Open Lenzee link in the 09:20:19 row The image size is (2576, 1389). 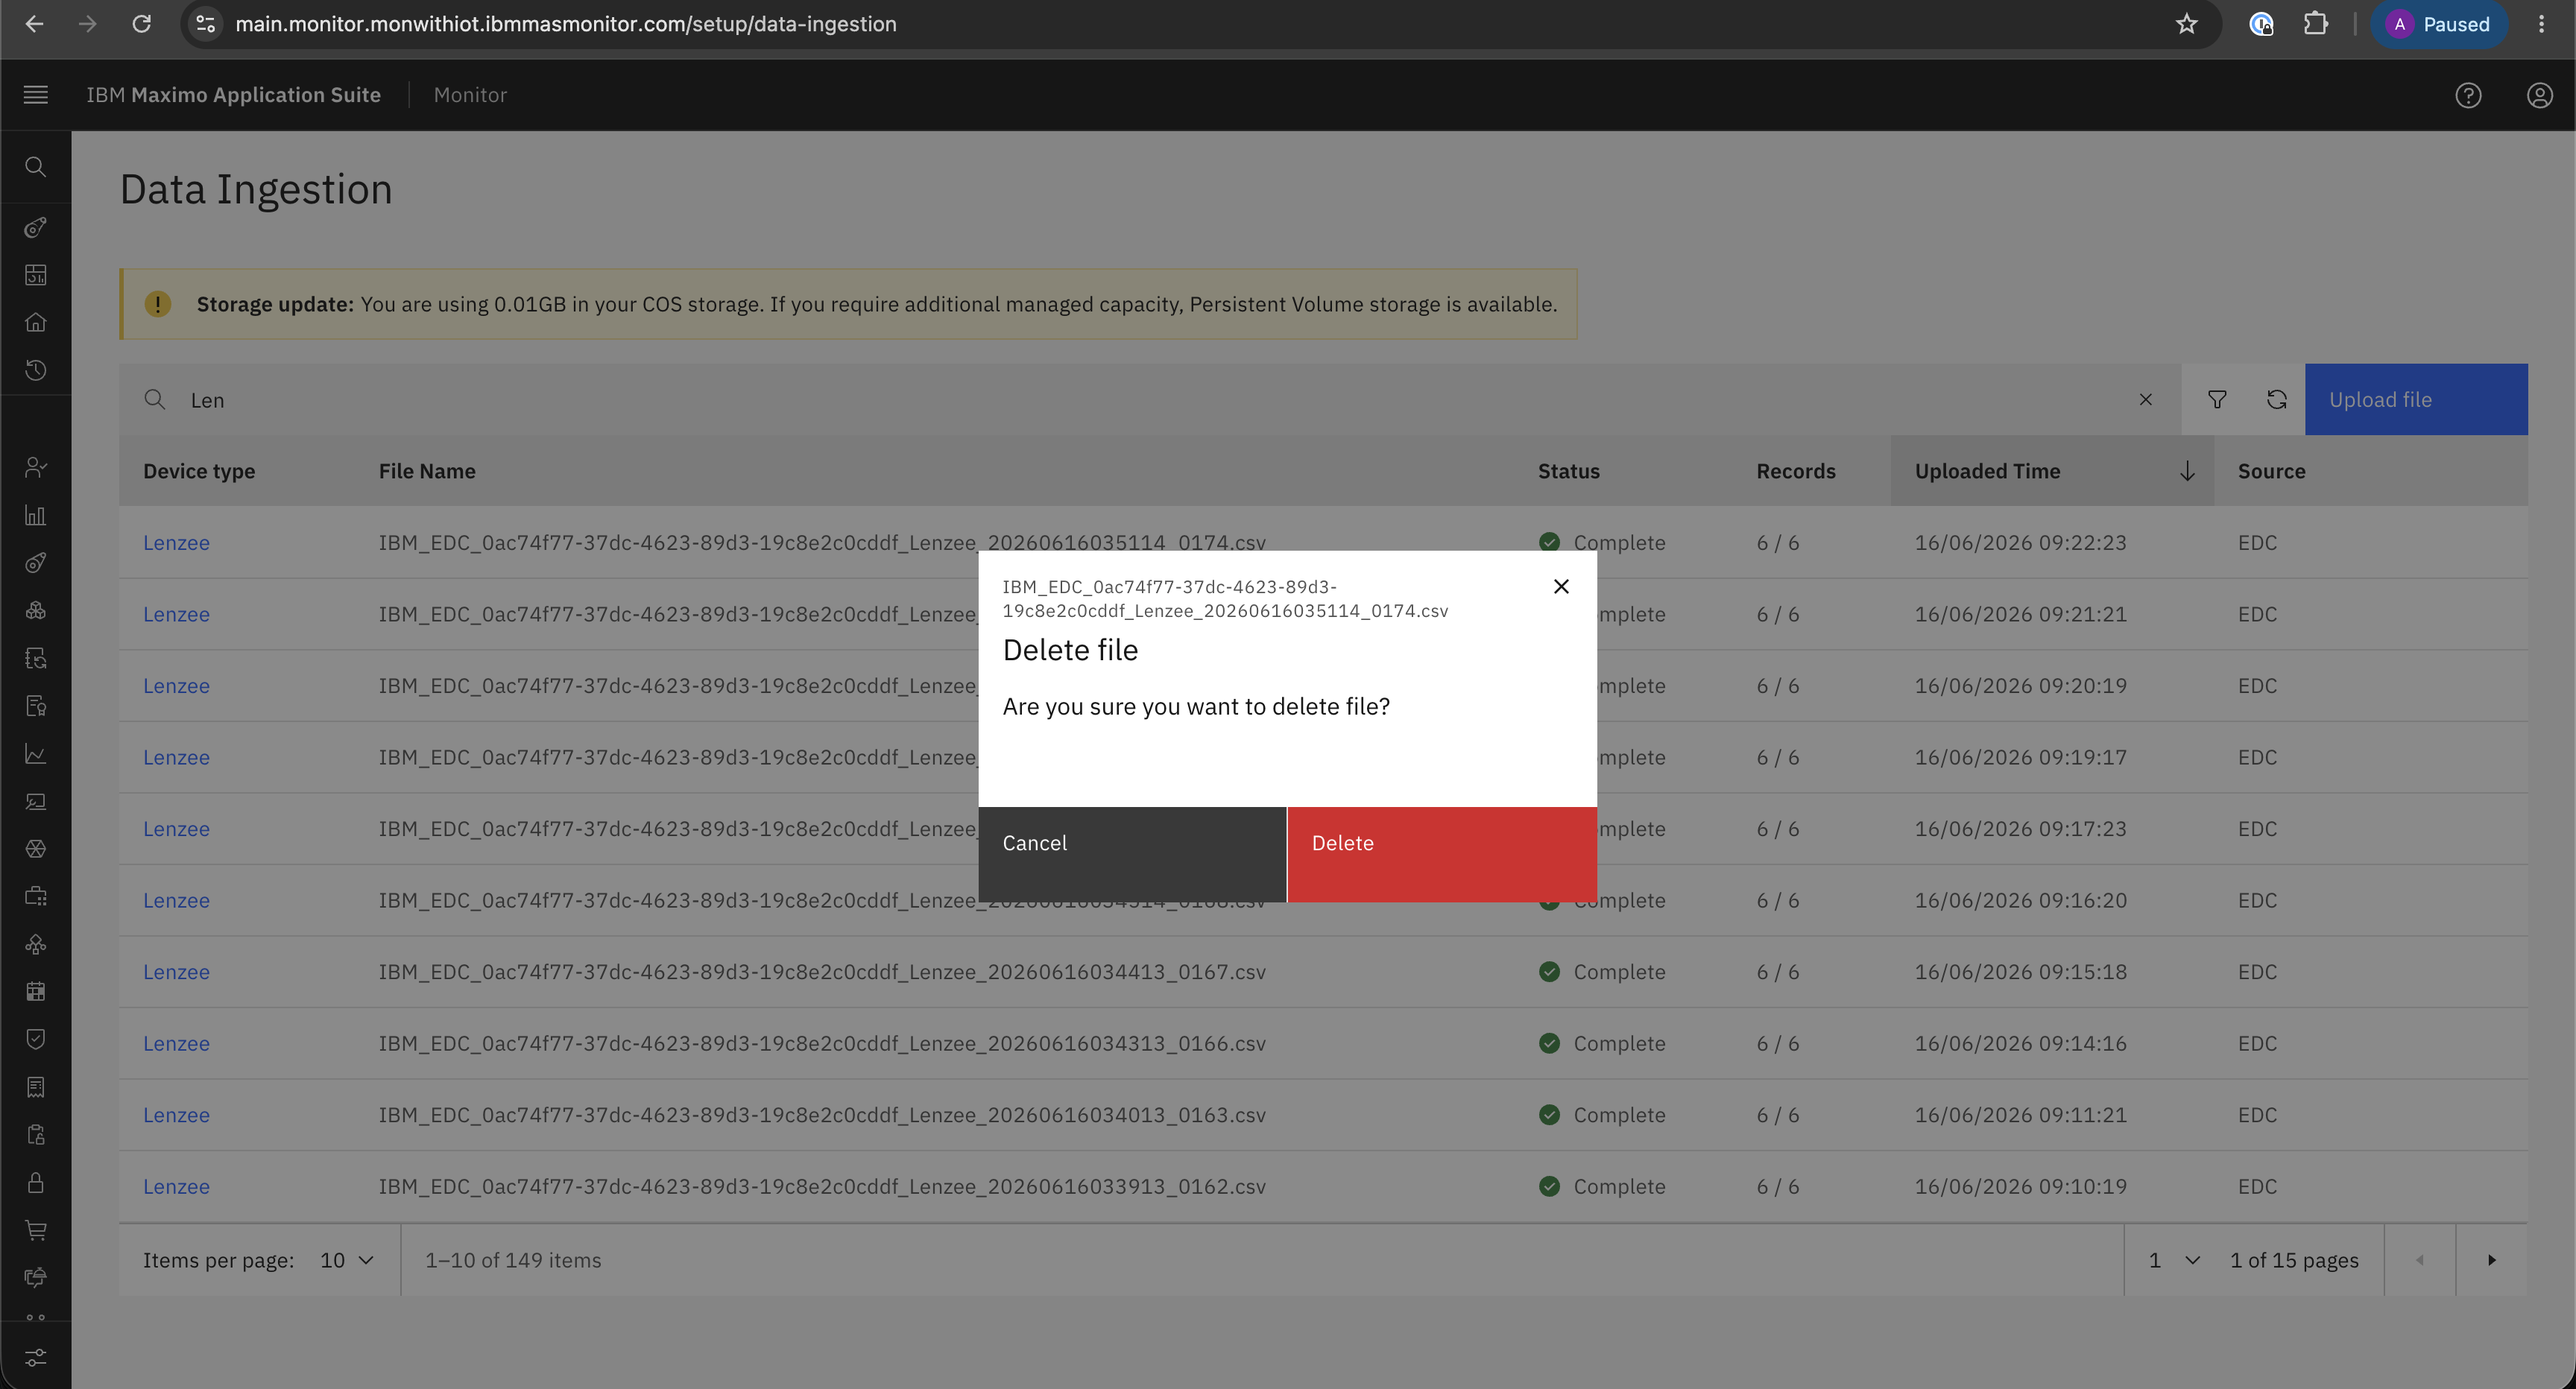coord(176,686)
